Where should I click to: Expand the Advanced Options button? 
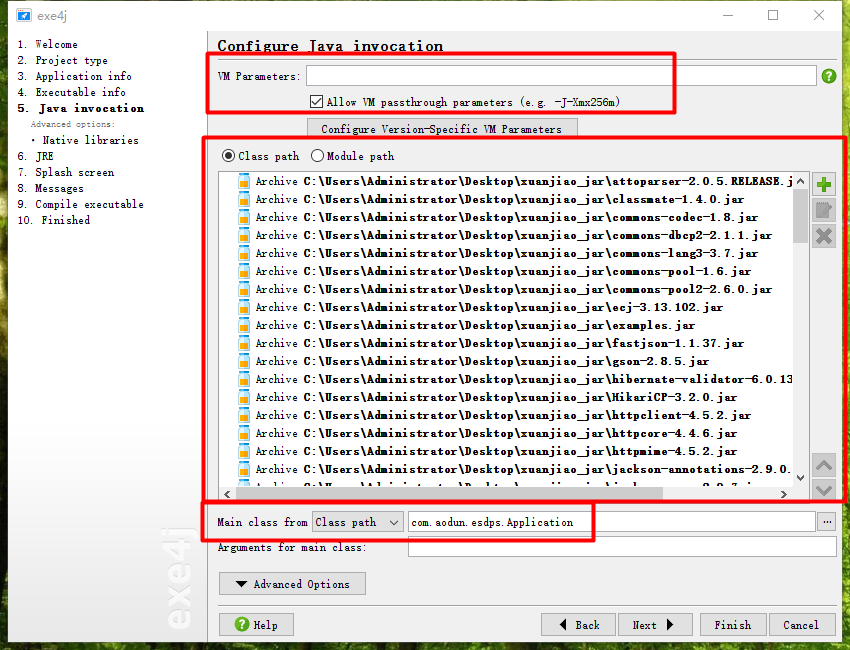pyautogui.click(x=292, y=584)
